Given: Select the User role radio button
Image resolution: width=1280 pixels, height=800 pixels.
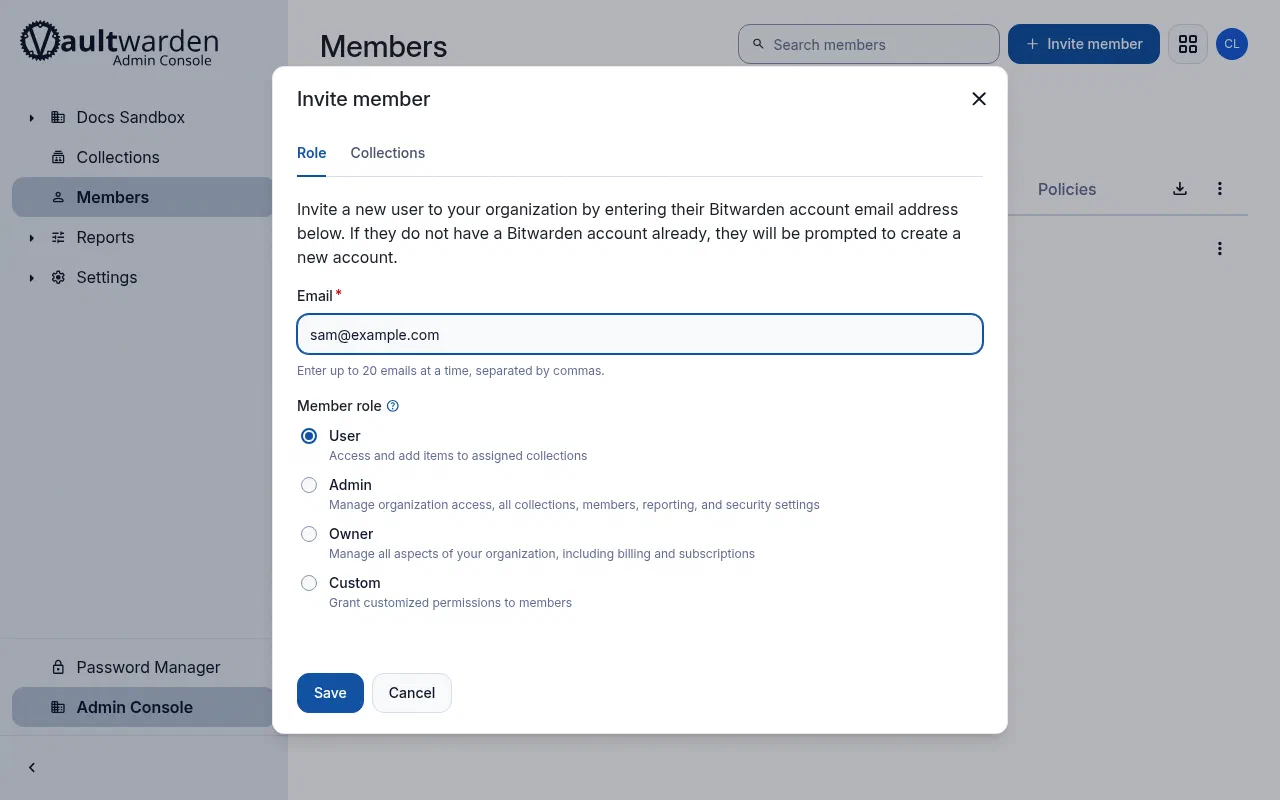Looking at the screenshot, I should 309,436.
